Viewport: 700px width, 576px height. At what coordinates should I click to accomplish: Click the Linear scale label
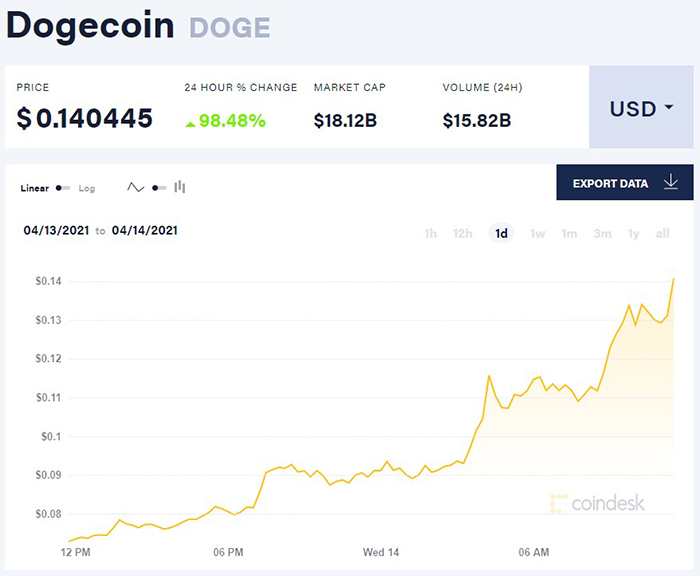pos(35,188)
